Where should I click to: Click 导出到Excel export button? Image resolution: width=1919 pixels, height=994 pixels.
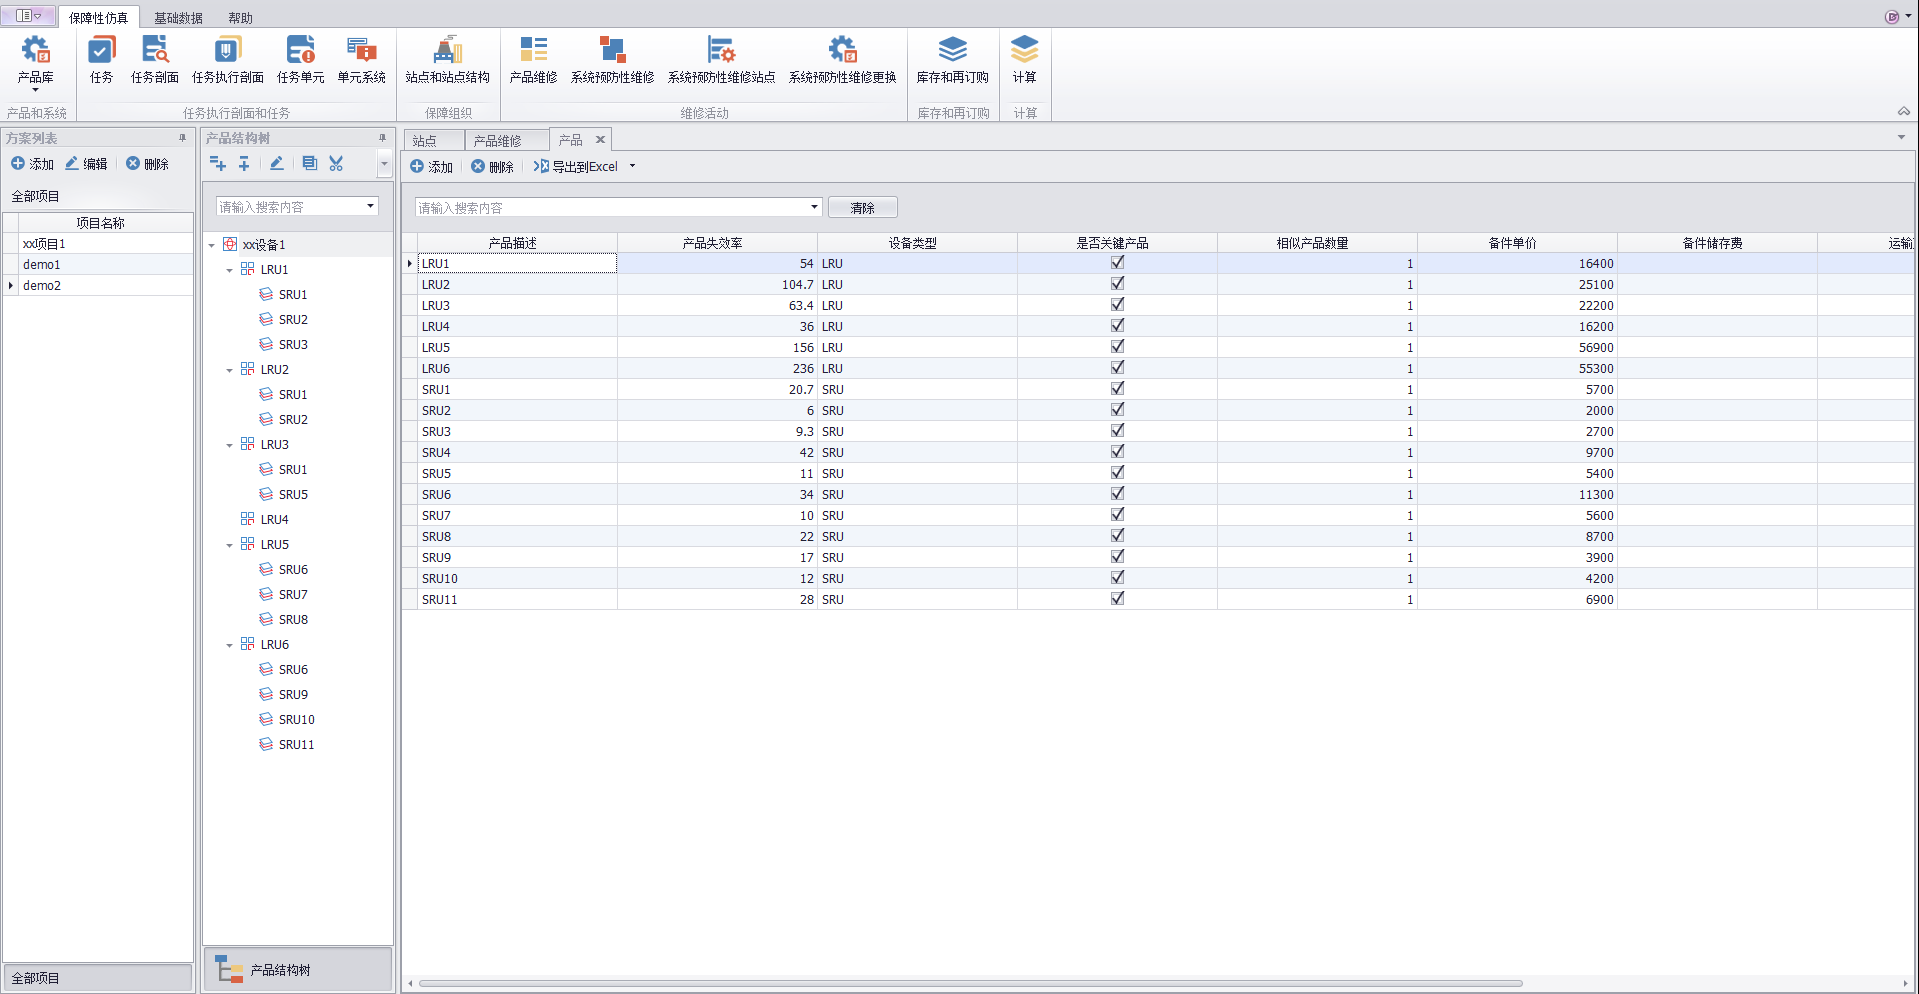coord(577,167)
